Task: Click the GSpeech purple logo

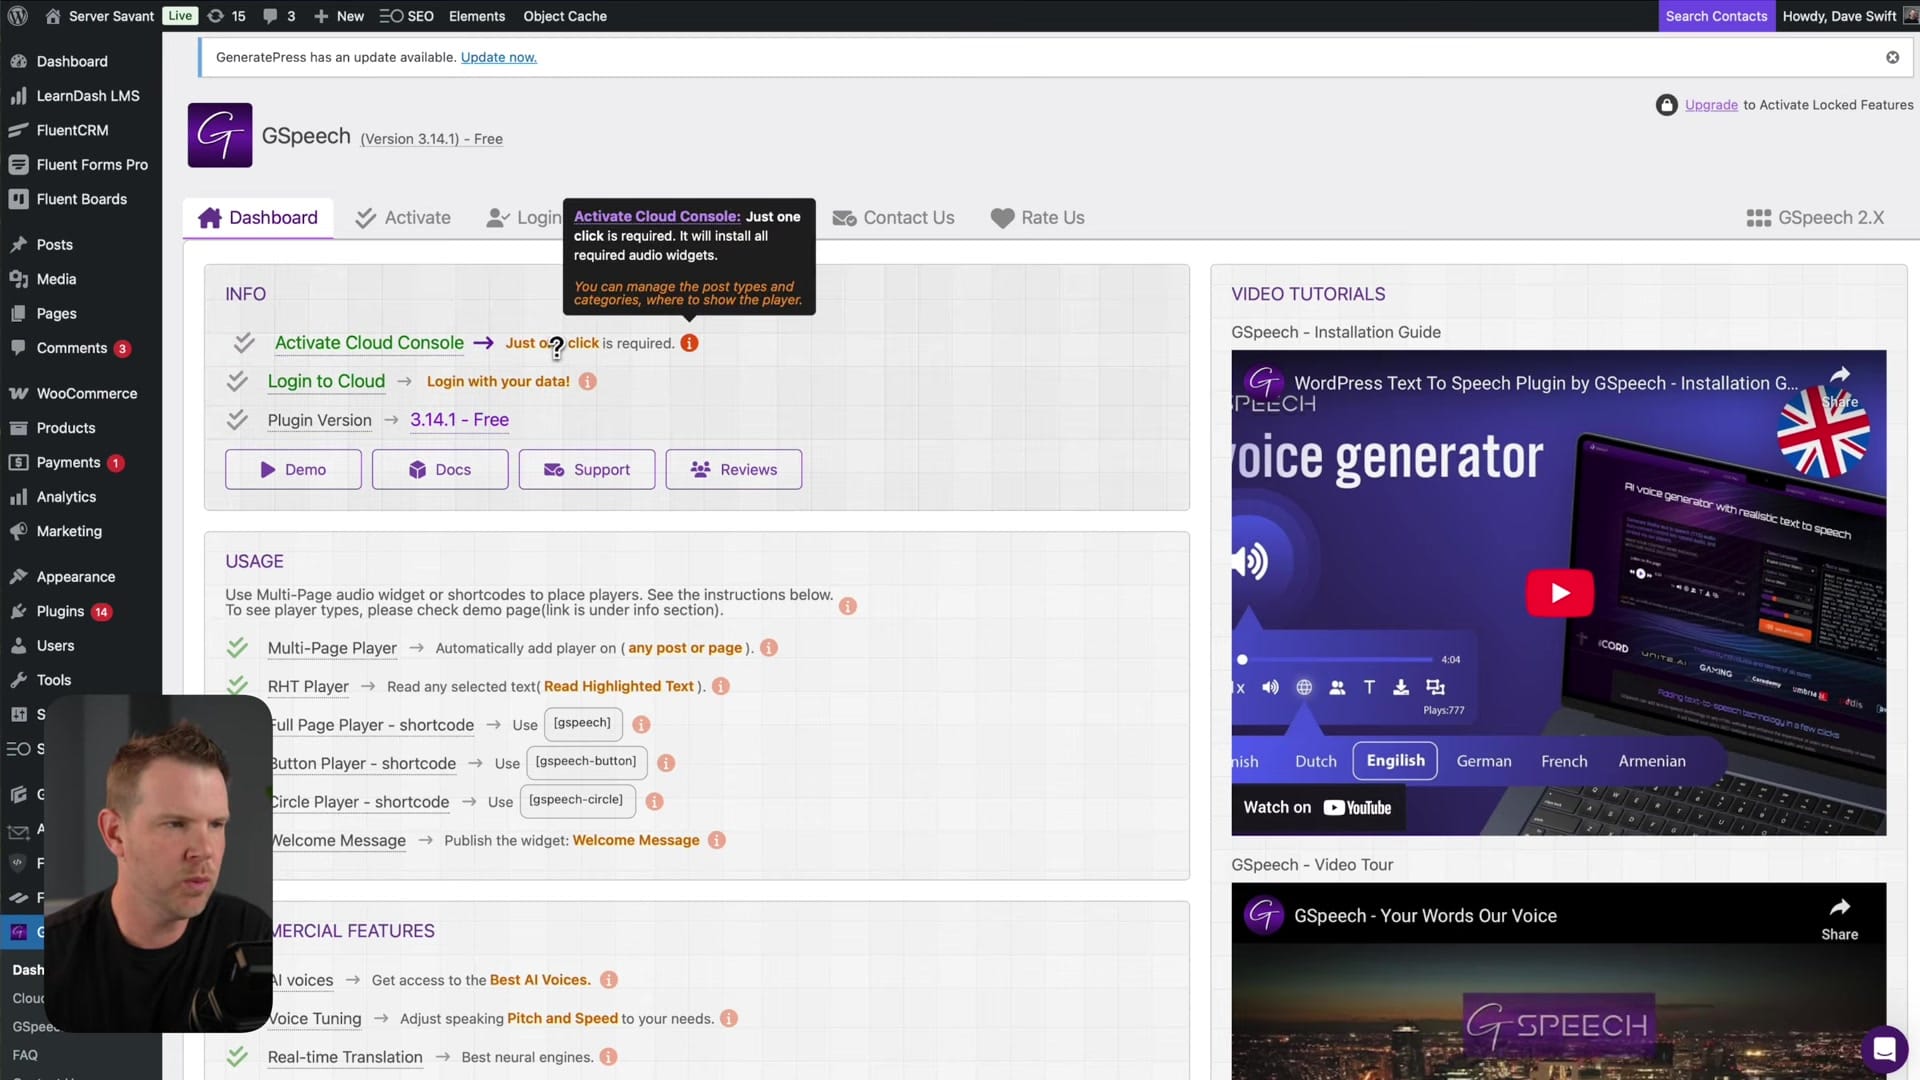Action: coord(220,135)
